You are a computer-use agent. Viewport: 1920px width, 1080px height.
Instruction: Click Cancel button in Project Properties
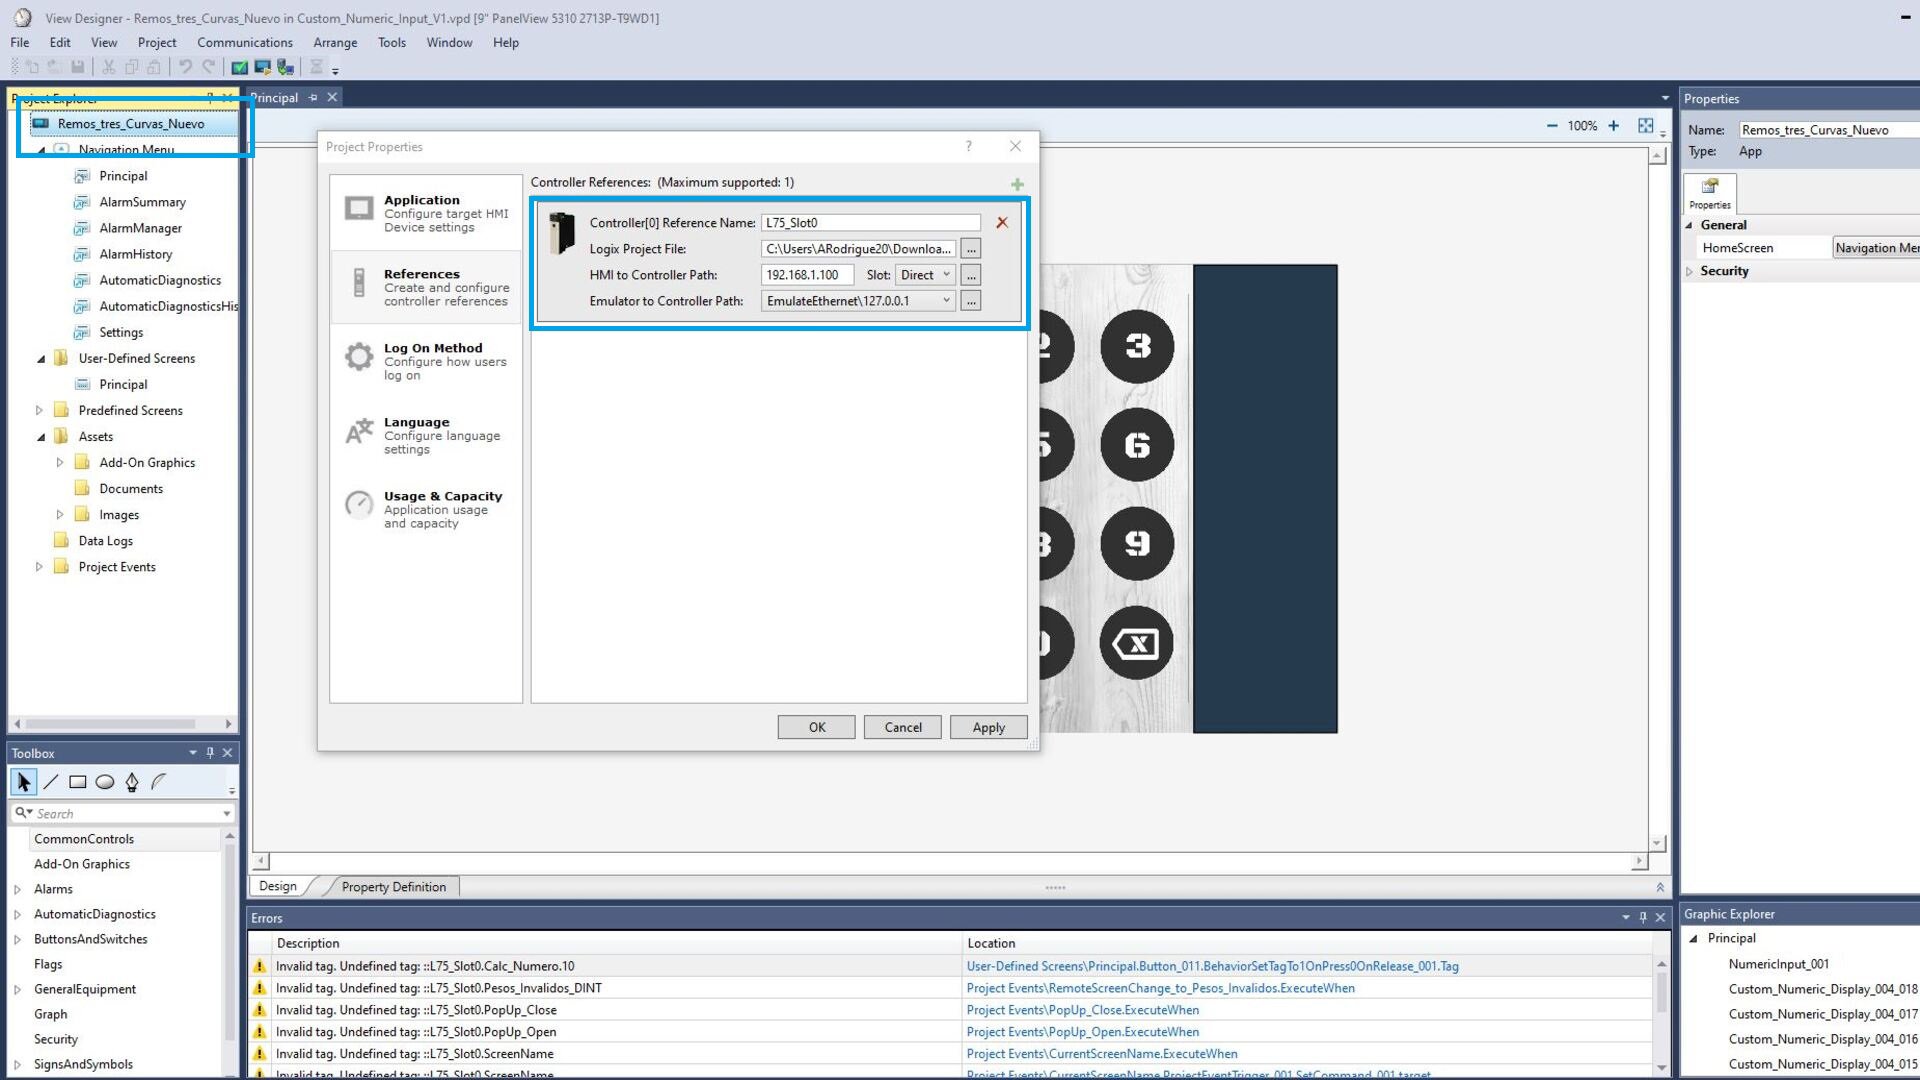click(x=902, y=727)
